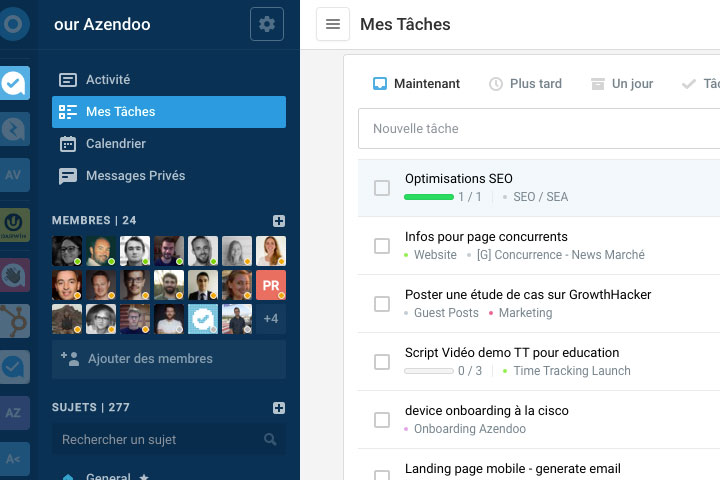Click the green 1 / 1 progress bar
Image resolution: width=720 pixels, height=480 pixels.
429,197
